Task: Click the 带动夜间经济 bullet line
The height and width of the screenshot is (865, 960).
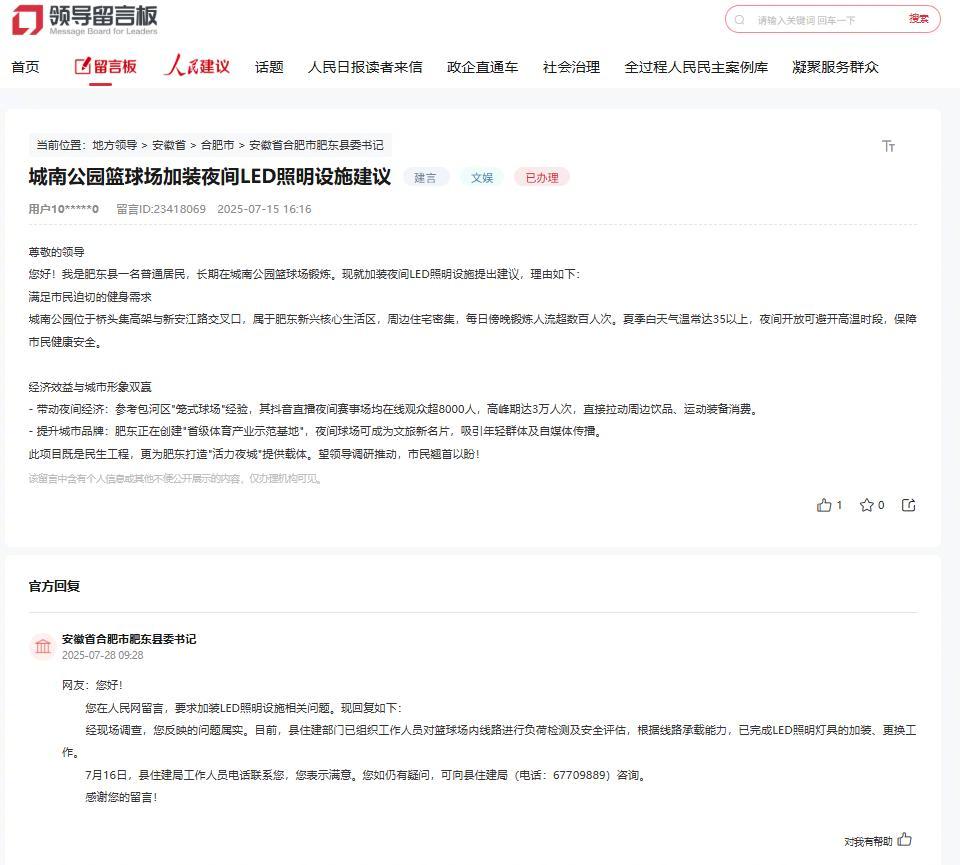Action: click(x=394, y=409)
